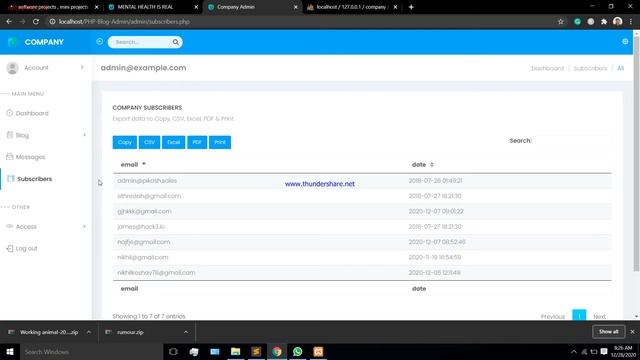
Task: Show hidden system tray icons
Action: point(574,352)
